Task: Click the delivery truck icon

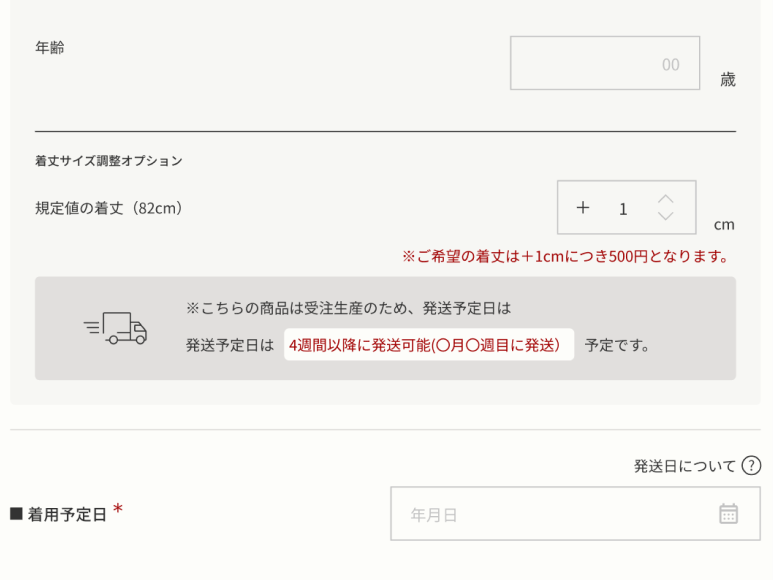Action: coord(115,328)
